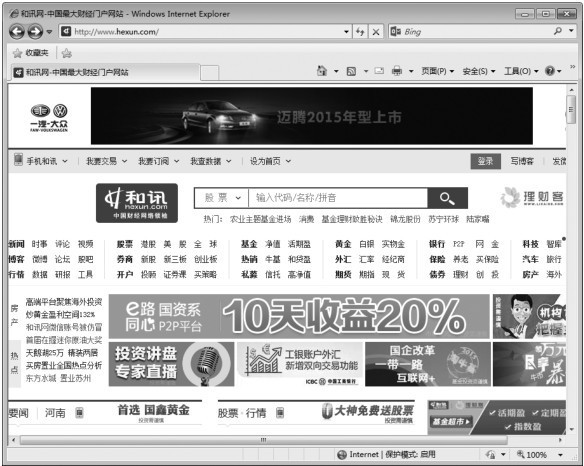Click the 迈腾2015年型上市 car banner
Screen dimensions: 584x466
point(312,116)
